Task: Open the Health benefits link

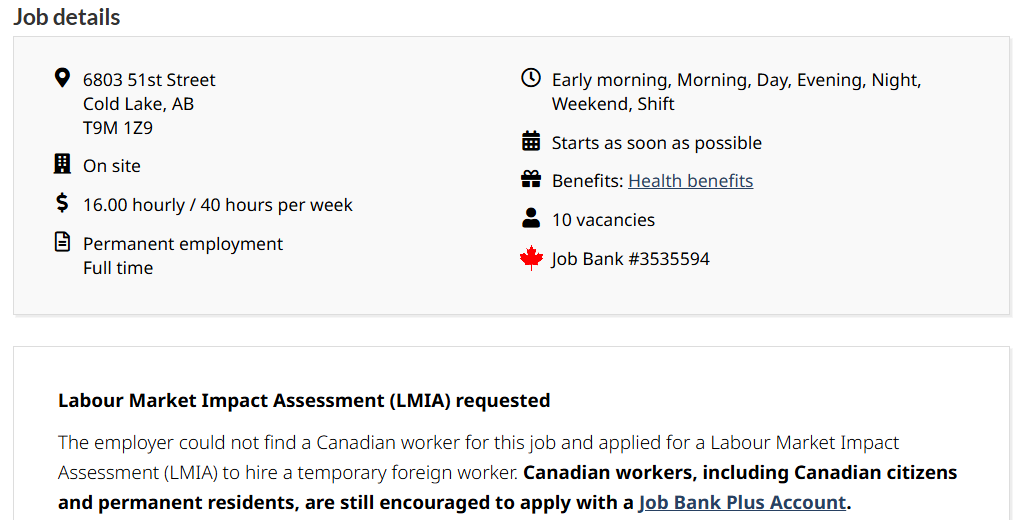Action: click(690, 181)
